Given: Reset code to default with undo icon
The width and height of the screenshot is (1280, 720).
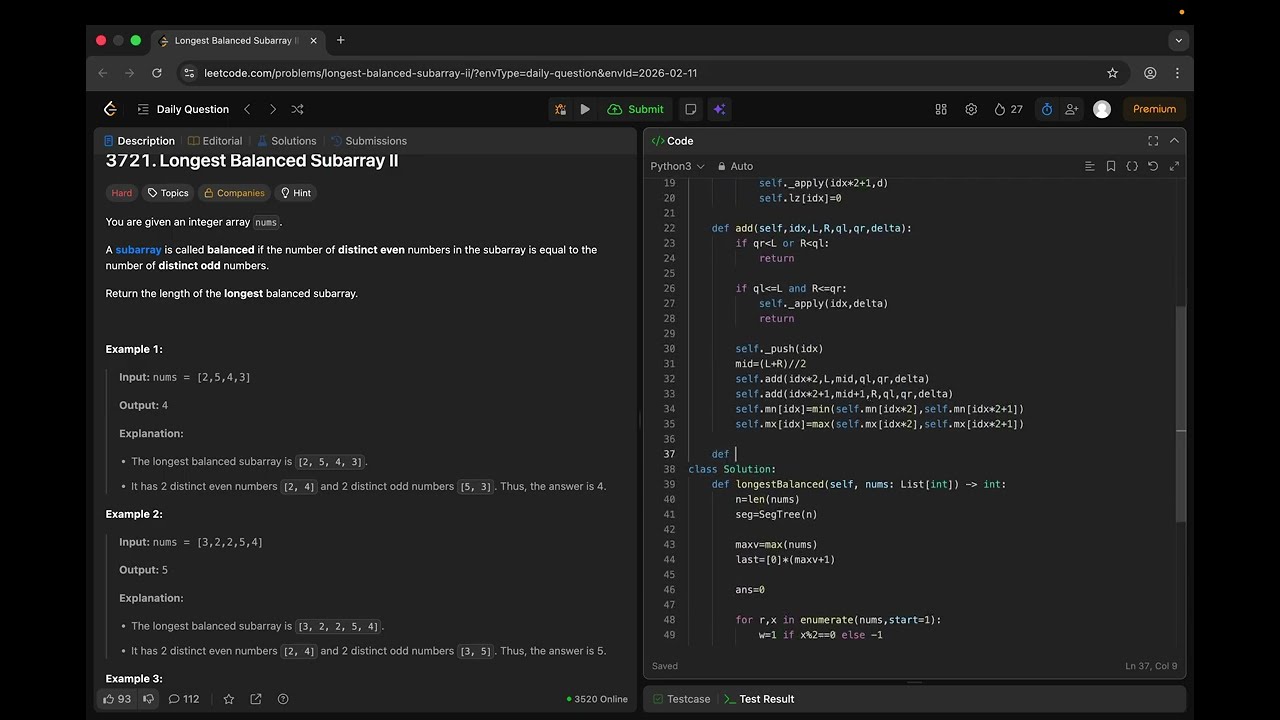Looking at the screenshot, I should pos(1153,166).
